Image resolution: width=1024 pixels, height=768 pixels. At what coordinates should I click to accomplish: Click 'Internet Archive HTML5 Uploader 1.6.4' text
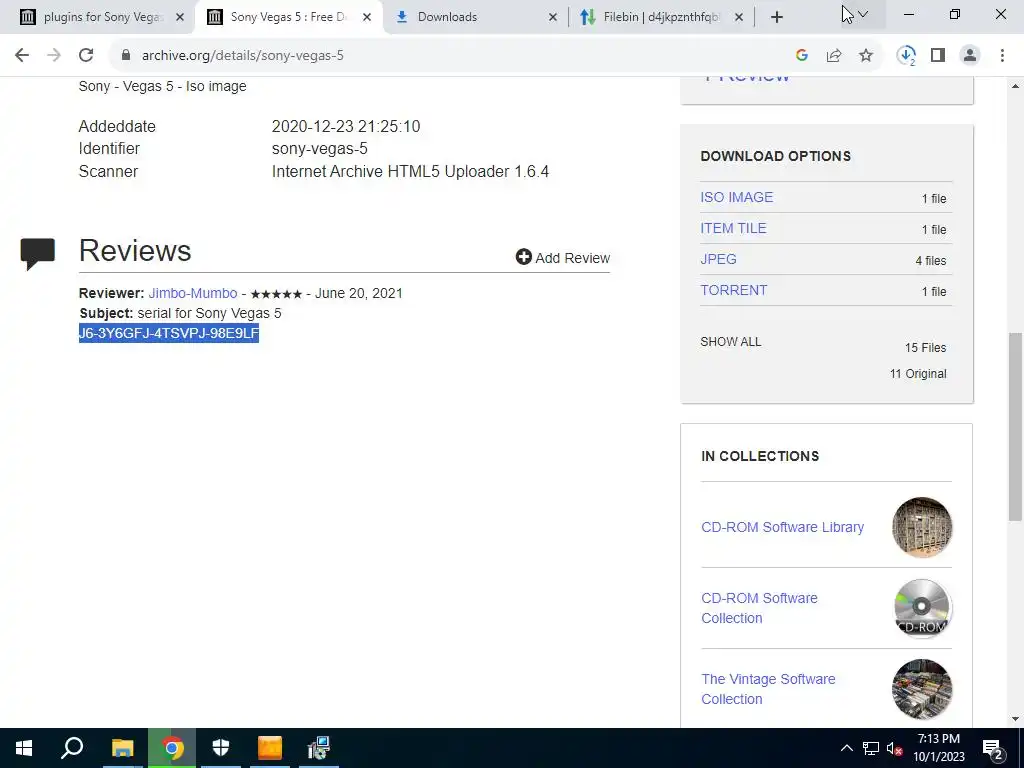pos(410,171)
